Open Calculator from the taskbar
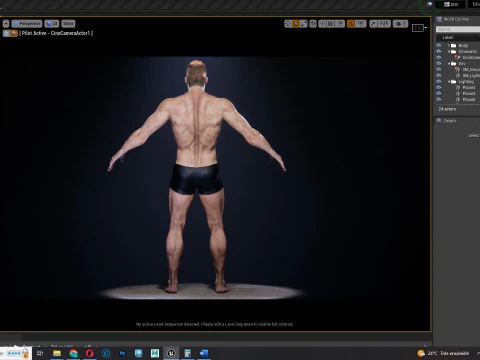Image resolution: width=480 pixels, height=360 pixels. (188, 353)
